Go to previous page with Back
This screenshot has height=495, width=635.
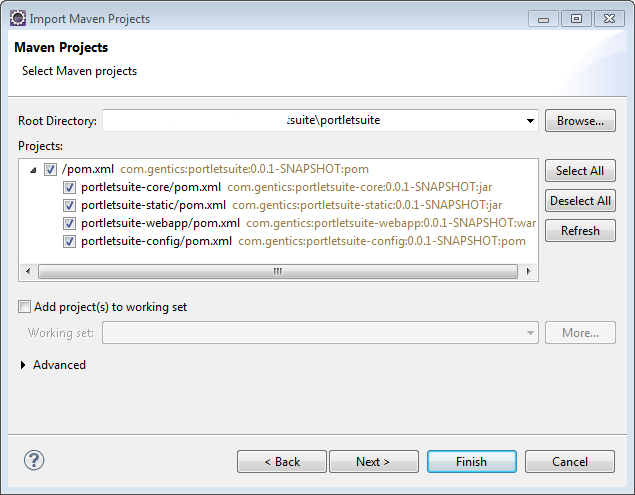click(282, 461)
